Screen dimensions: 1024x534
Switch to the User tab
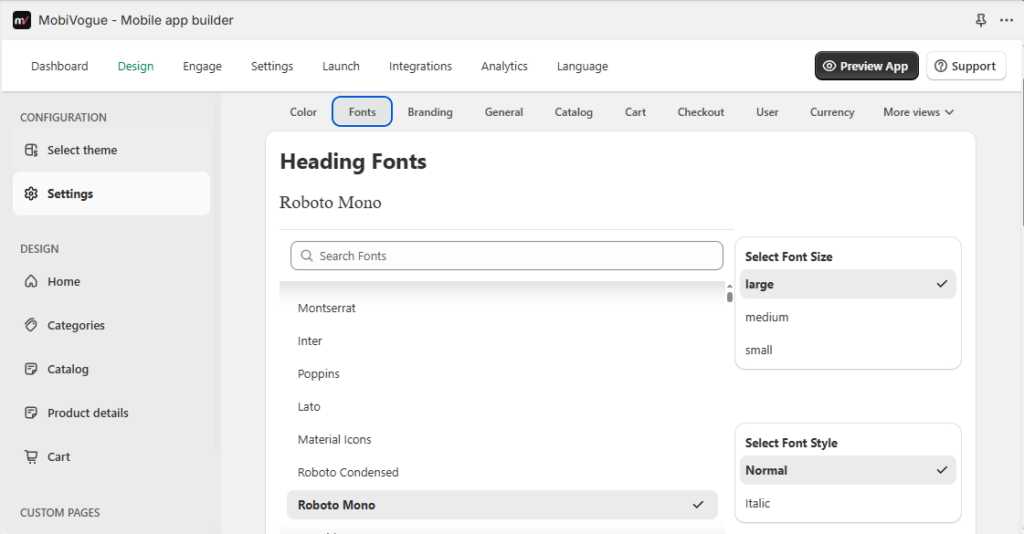coord(767,112)
